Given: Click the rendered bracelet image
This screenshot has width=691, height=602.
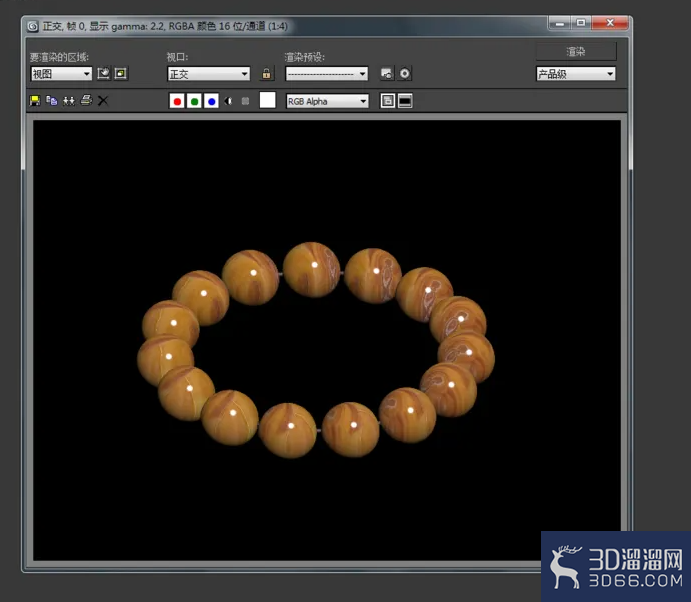Looking at the screenshot, I should pos(316,349).
